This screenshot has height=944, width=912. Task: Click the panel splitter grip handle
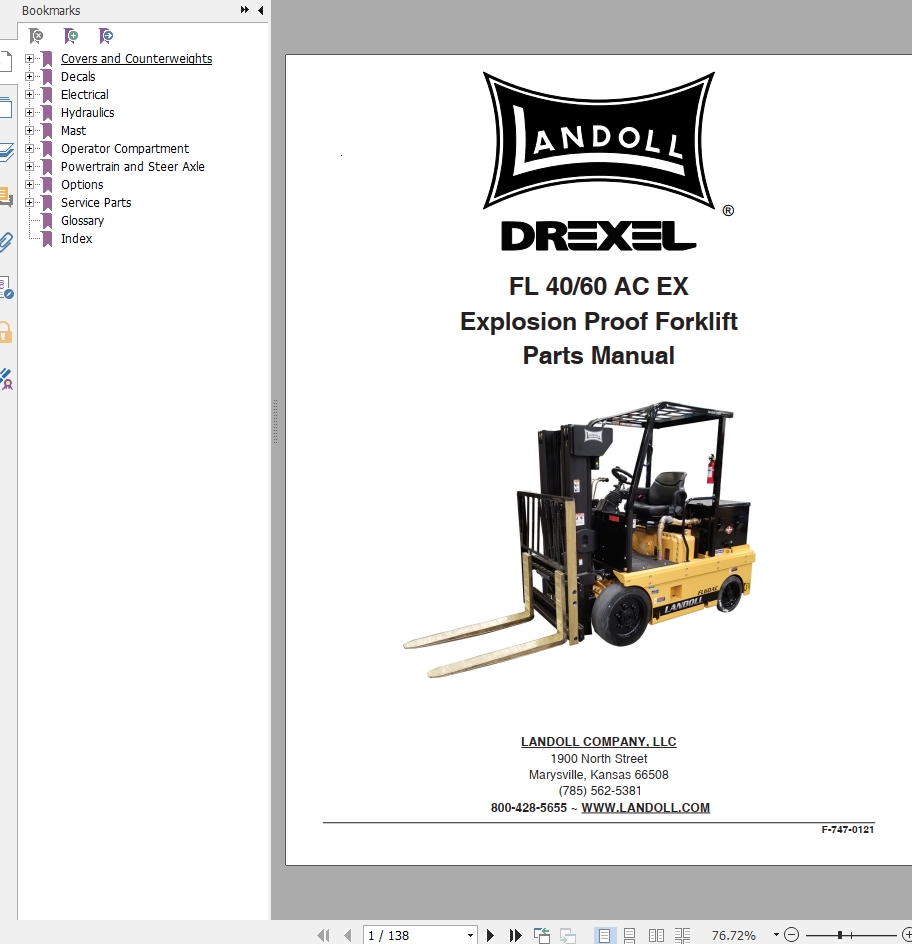click(275, 421)
